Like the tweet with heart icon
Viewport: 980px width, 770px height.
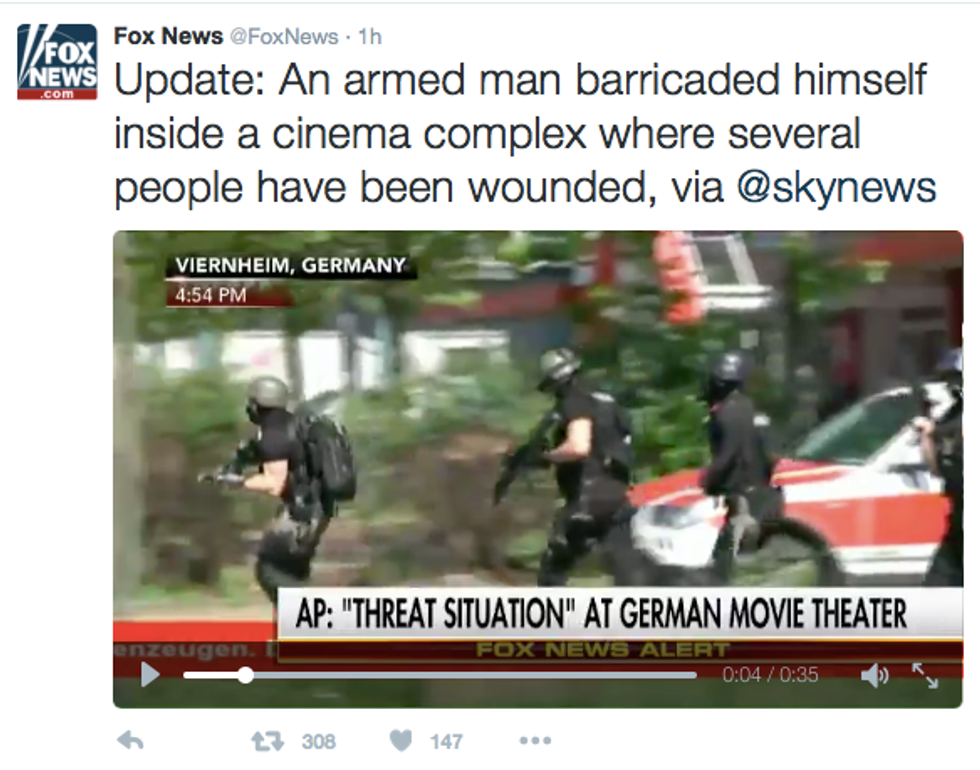point(401,741)
